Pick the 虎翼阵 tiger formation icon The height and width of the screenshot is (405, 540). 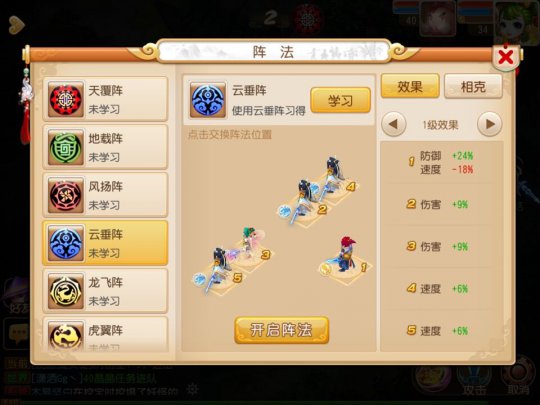pyautogui.click(x=65, y=335)
